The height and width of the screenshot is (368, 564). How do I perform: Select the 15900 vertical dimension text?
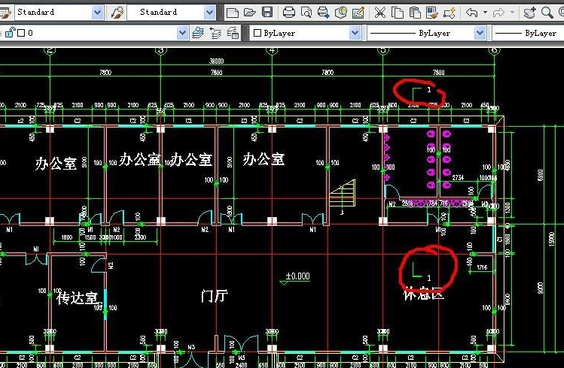pos(551,239)
